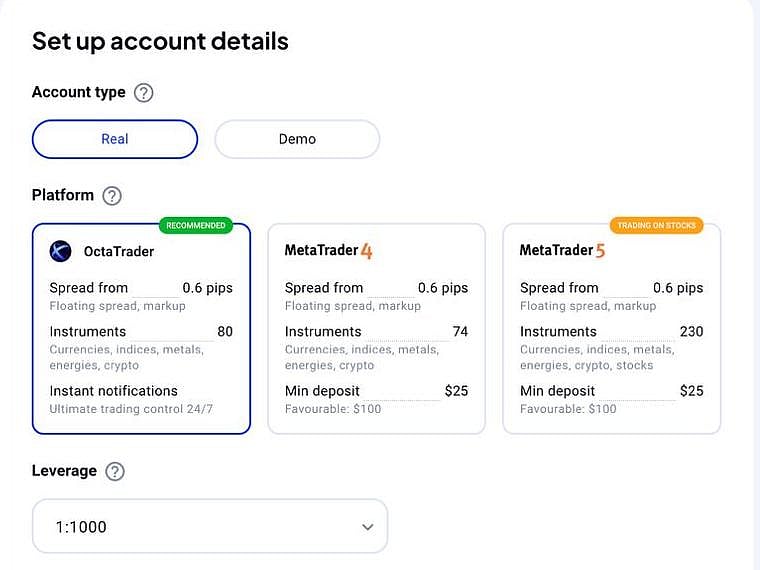Image resolution: width=760 pixels, height=570 pixels.
Task: Click the 'Account type' label
Action: (x=79, y=92)
